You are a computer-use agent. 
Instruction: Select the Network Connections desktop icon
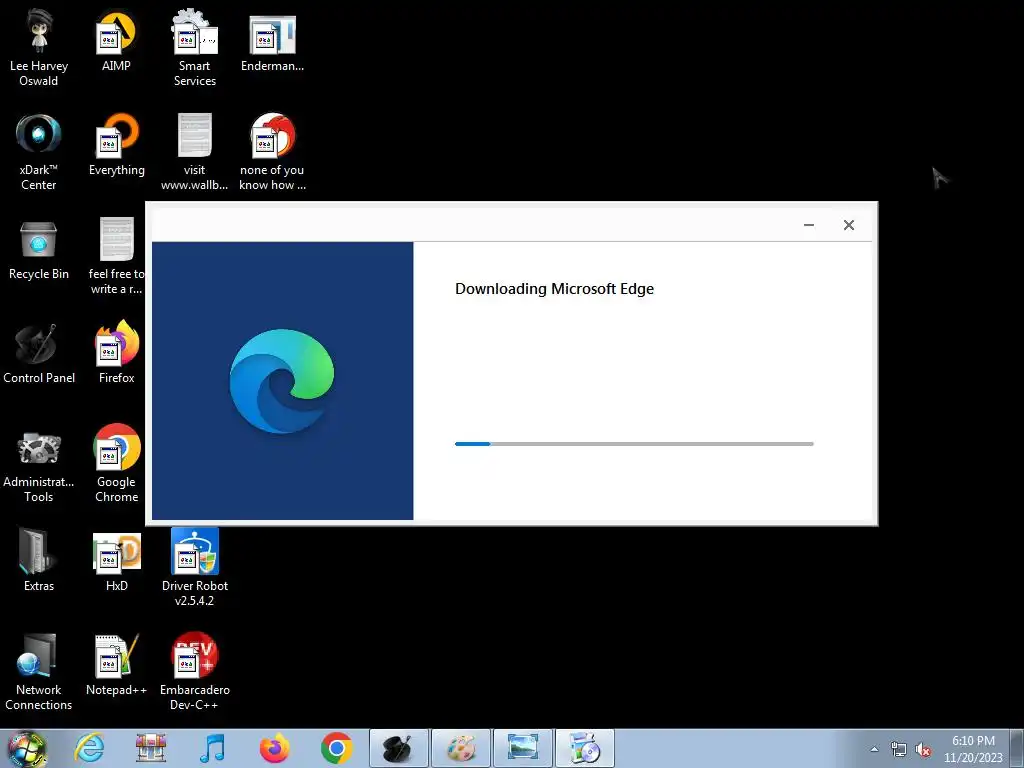tap(39, 671)
